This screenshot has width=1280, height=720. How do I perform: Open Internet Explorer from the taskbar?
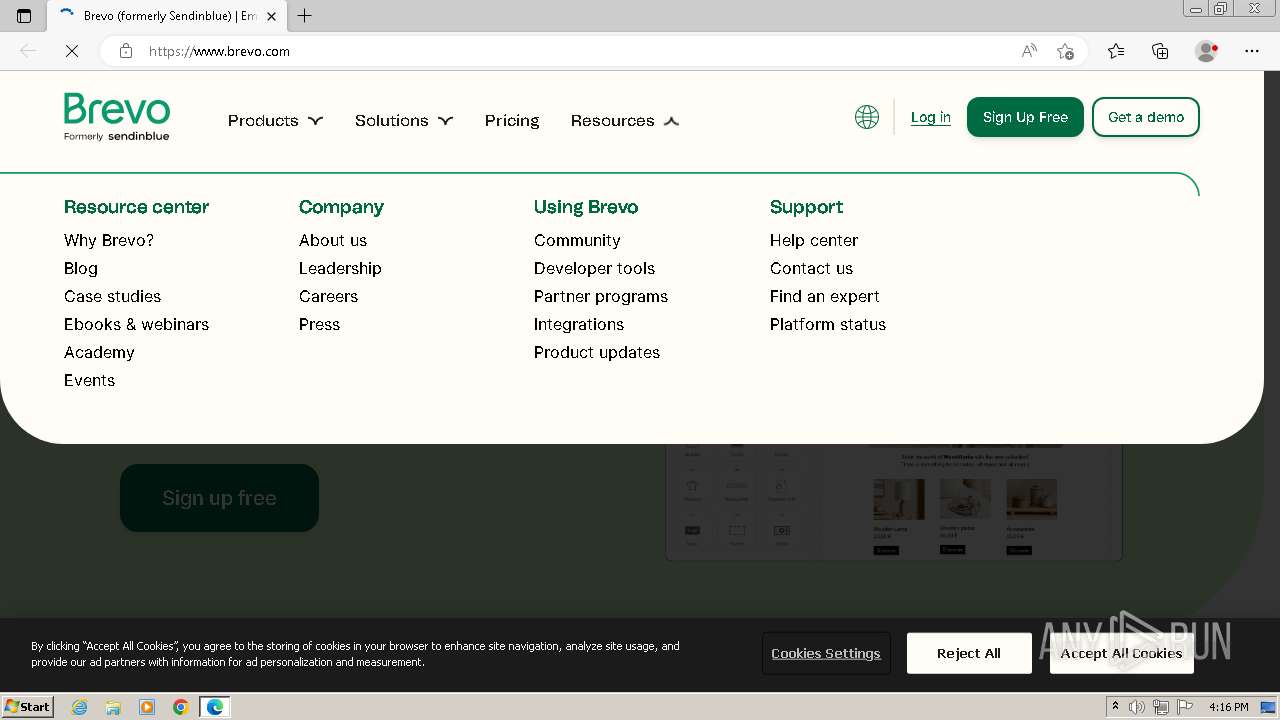tap(79, 707)
